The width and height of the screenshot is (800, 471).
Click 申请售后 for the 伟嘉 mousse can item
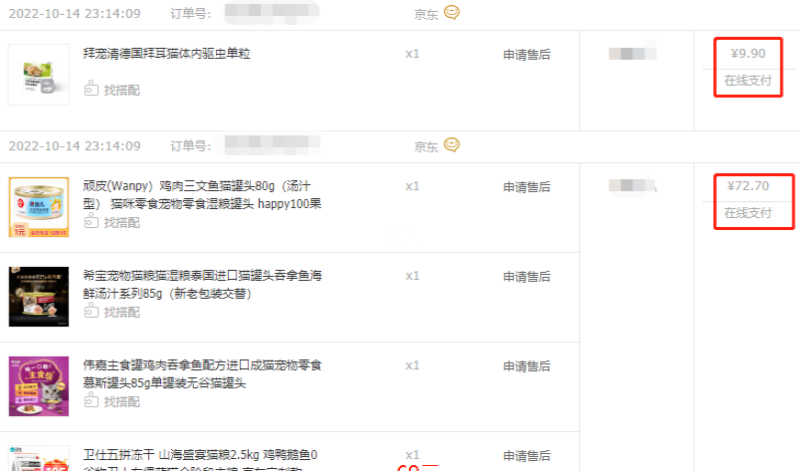(x=527, y=366)
